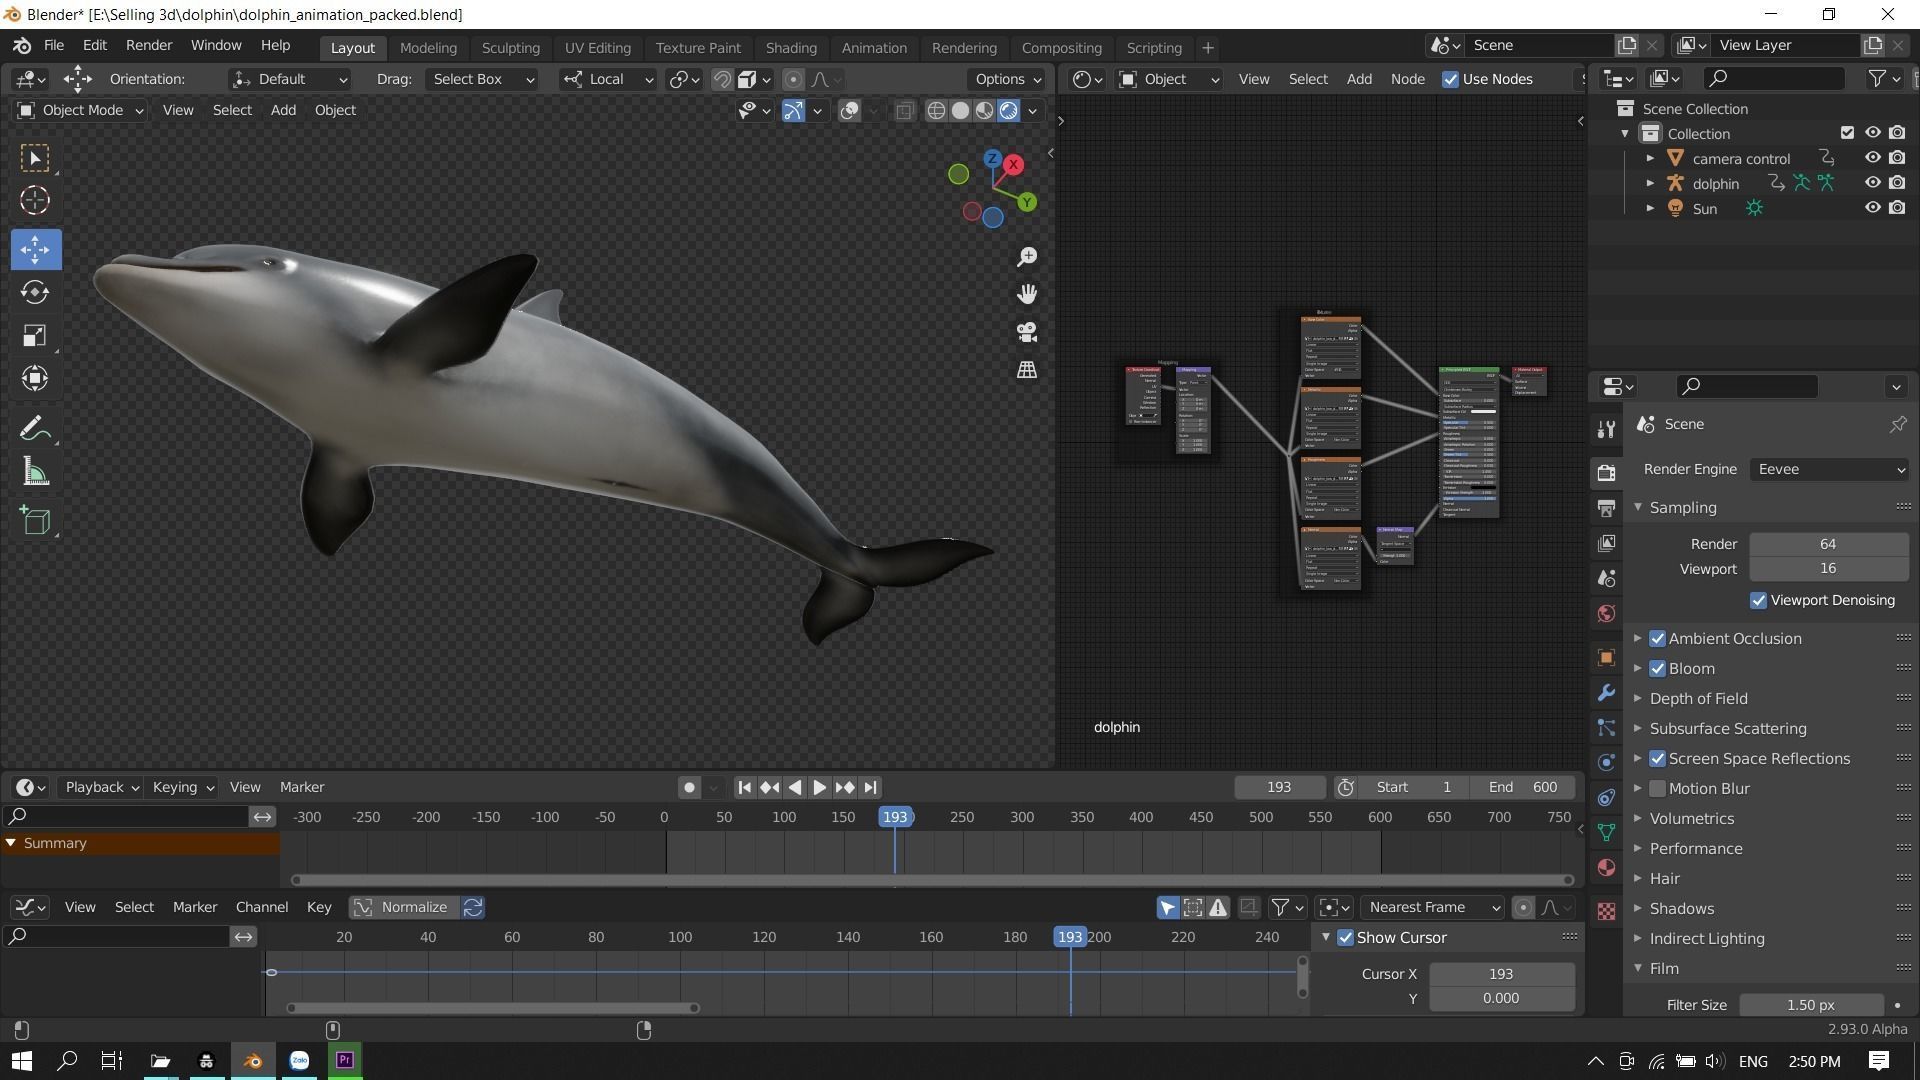Image resolution: width=1920 pixels, height=1080 pixels.
Task: Adjust the Render samples field showing 64
Action: (1827, 544)
